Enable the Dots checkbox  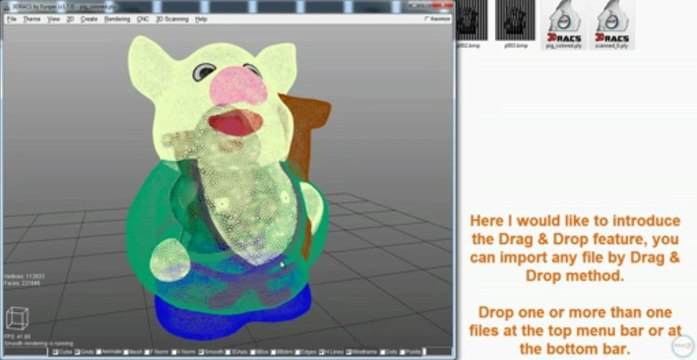coord(382,352)
